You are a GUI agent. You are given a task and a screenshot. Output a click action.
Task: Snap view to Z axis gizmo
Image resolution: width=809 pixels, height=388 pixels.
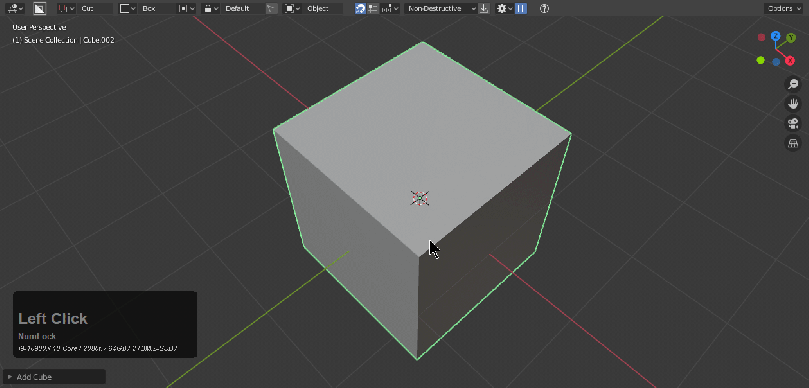click(x=775, y=36)
